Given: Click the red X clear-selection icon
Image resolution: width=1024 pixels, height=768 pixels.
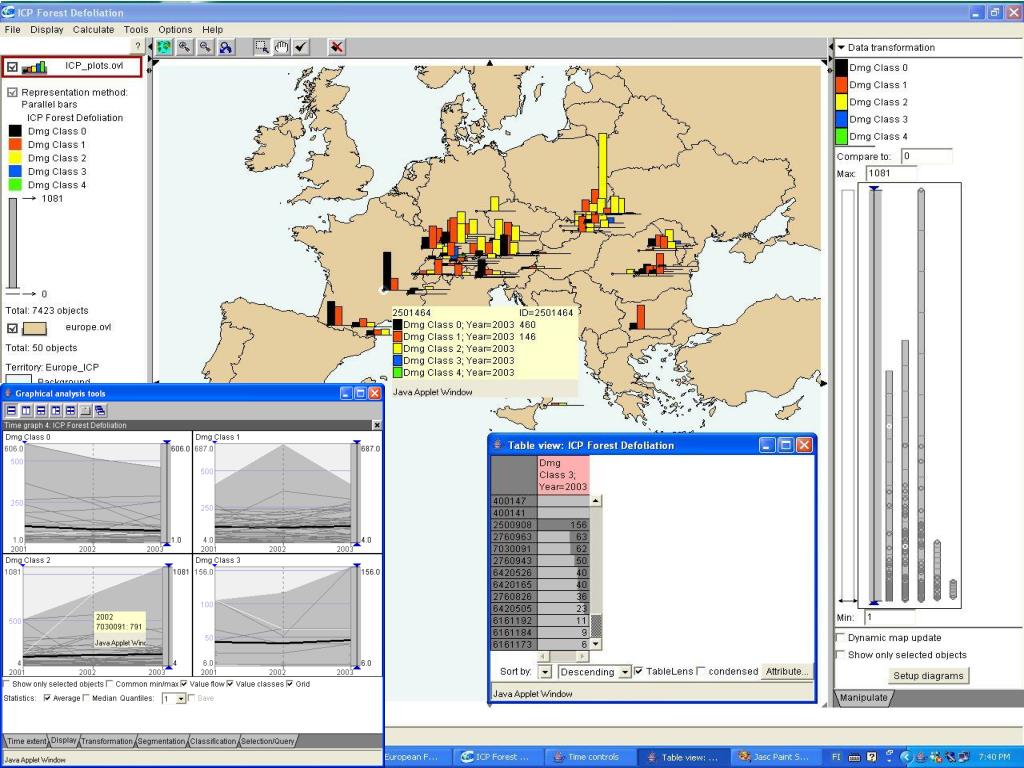Looking at the screenshot, I should click(x=336, y=47).
